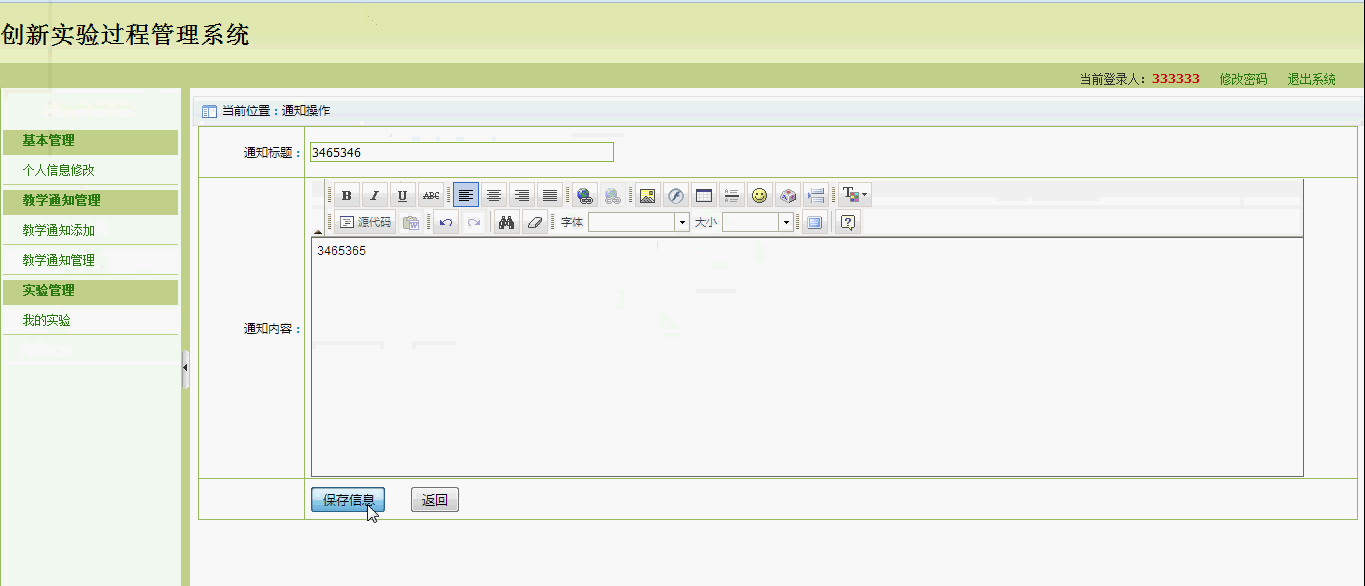Toggle underline formatting in the editor
This screenshot has height=586, width=1365.
tap(403, 196)
